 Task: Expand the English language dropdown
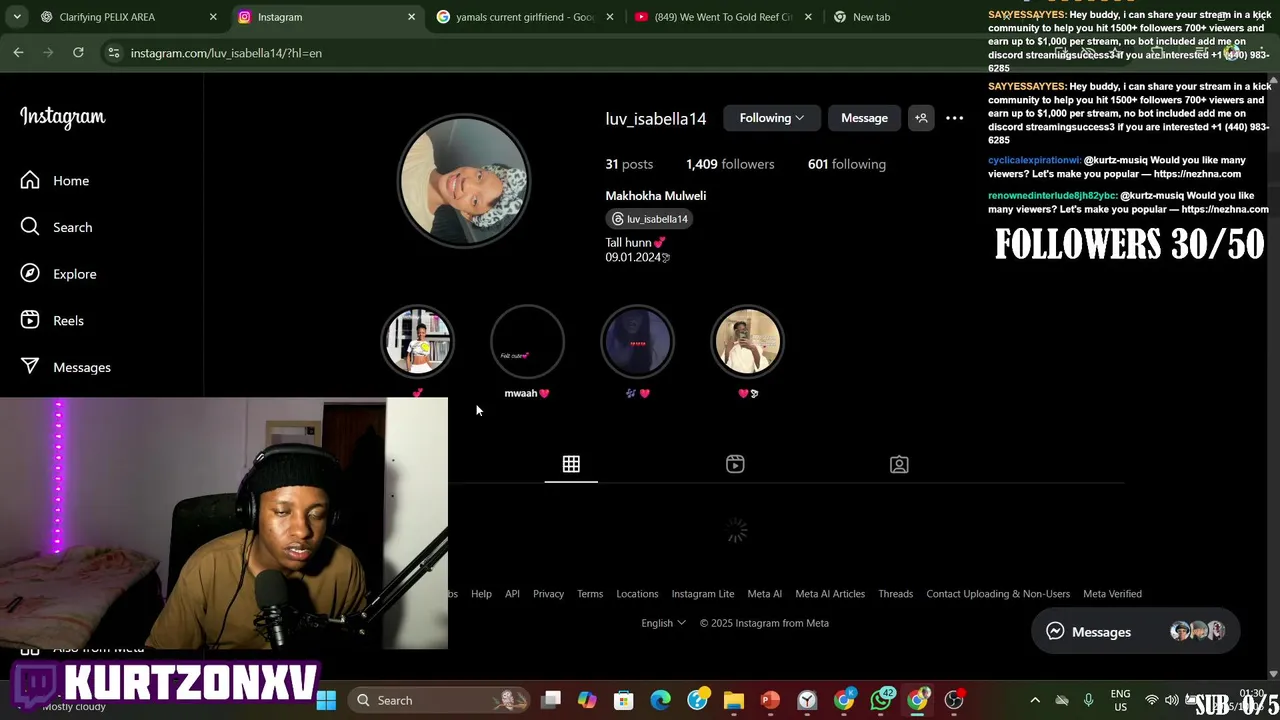664,623
